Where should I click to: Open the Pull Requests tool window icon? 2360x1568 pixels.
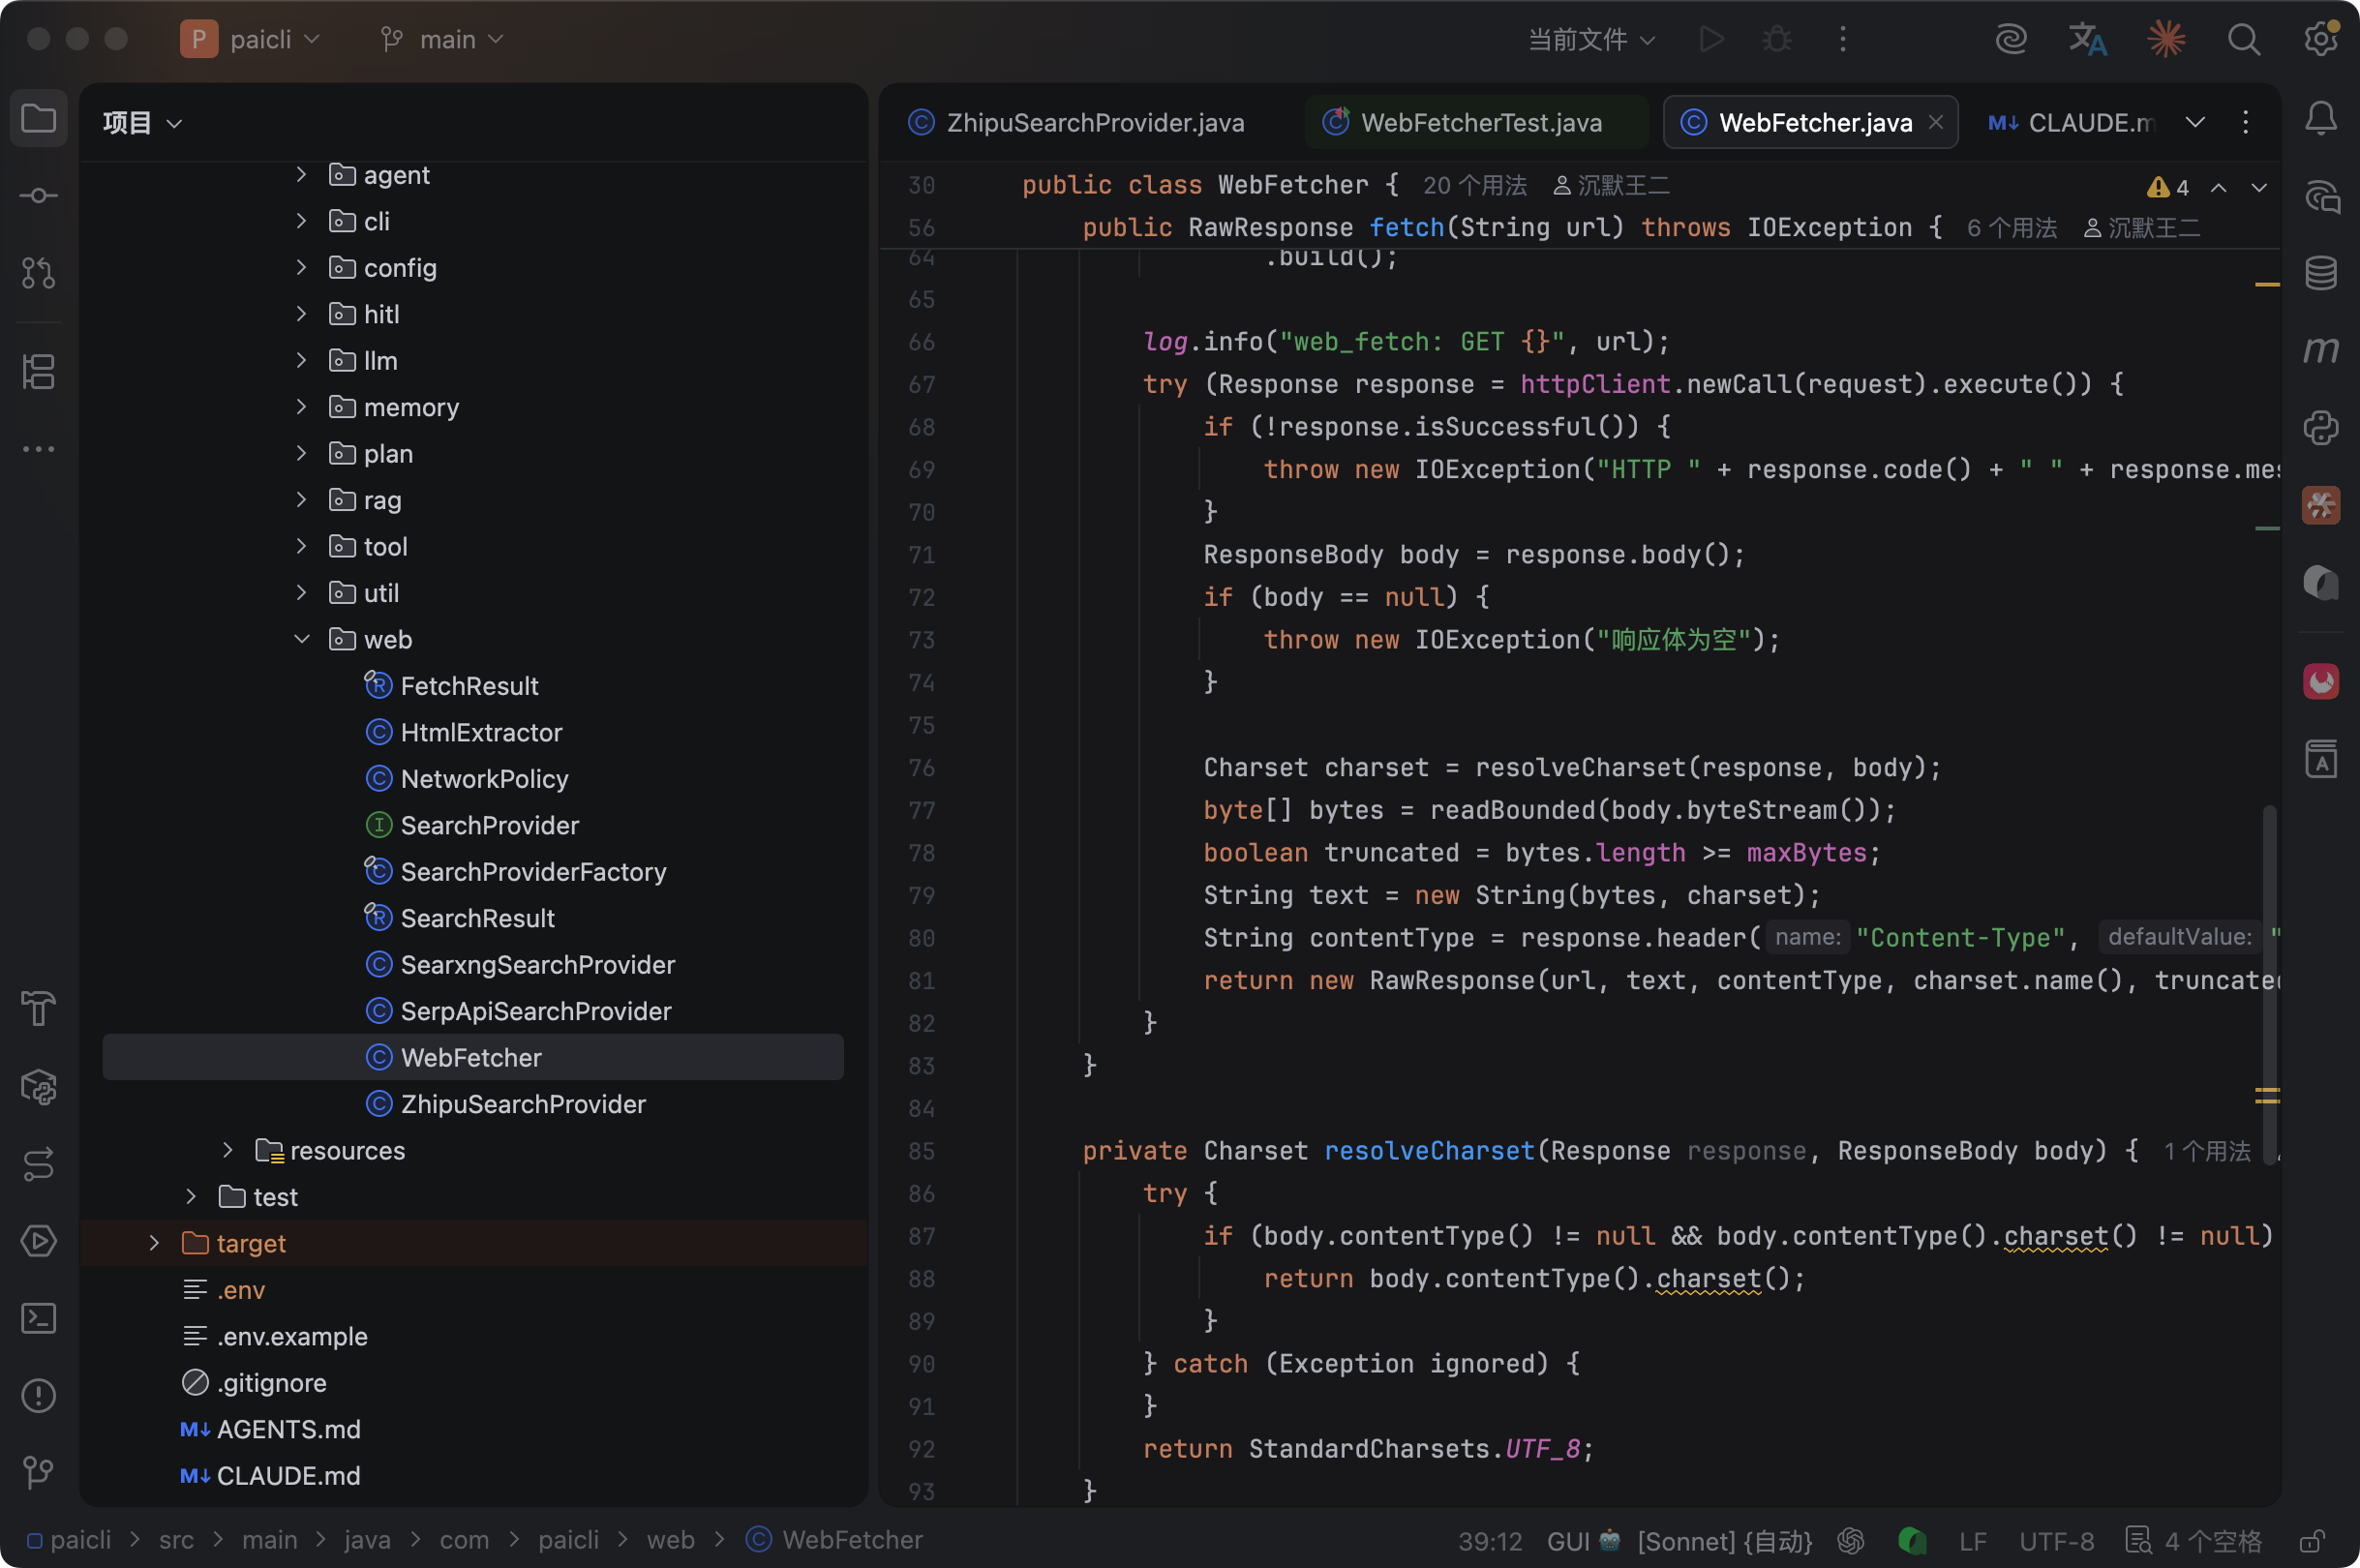click(38, 273)
